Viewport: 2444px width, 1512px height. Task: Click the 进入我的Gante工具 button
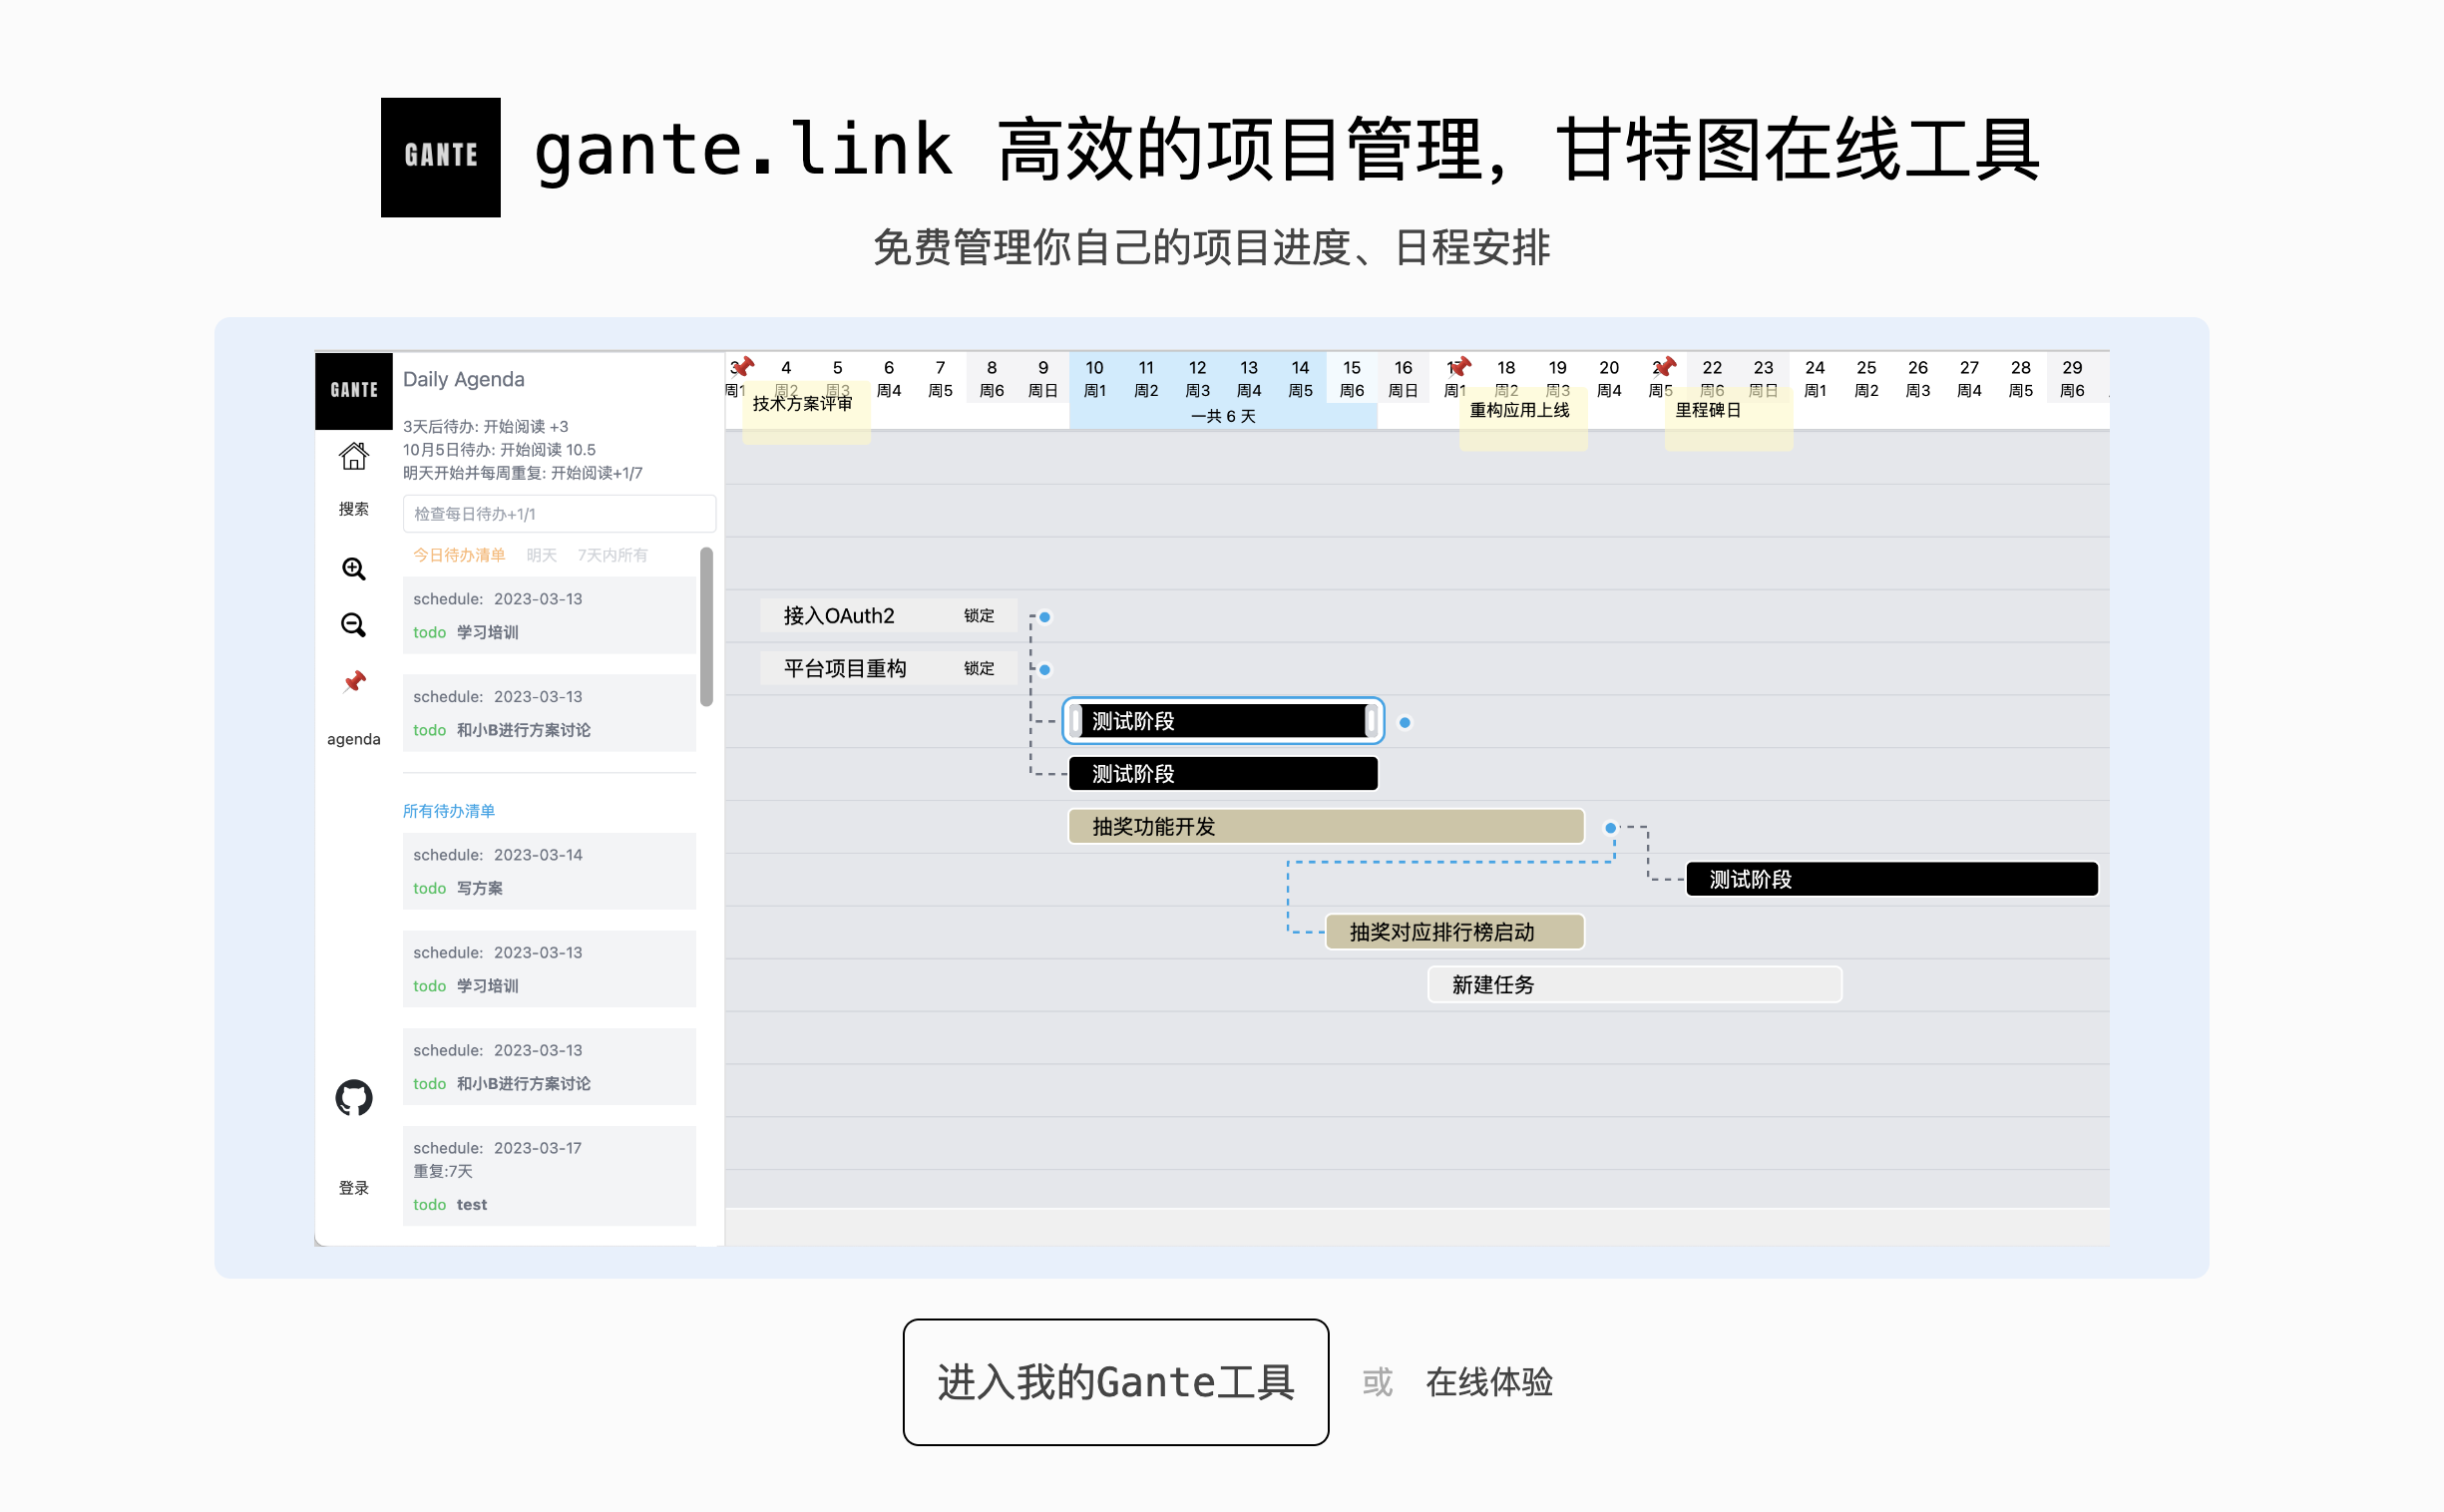coord(1116,1382)
